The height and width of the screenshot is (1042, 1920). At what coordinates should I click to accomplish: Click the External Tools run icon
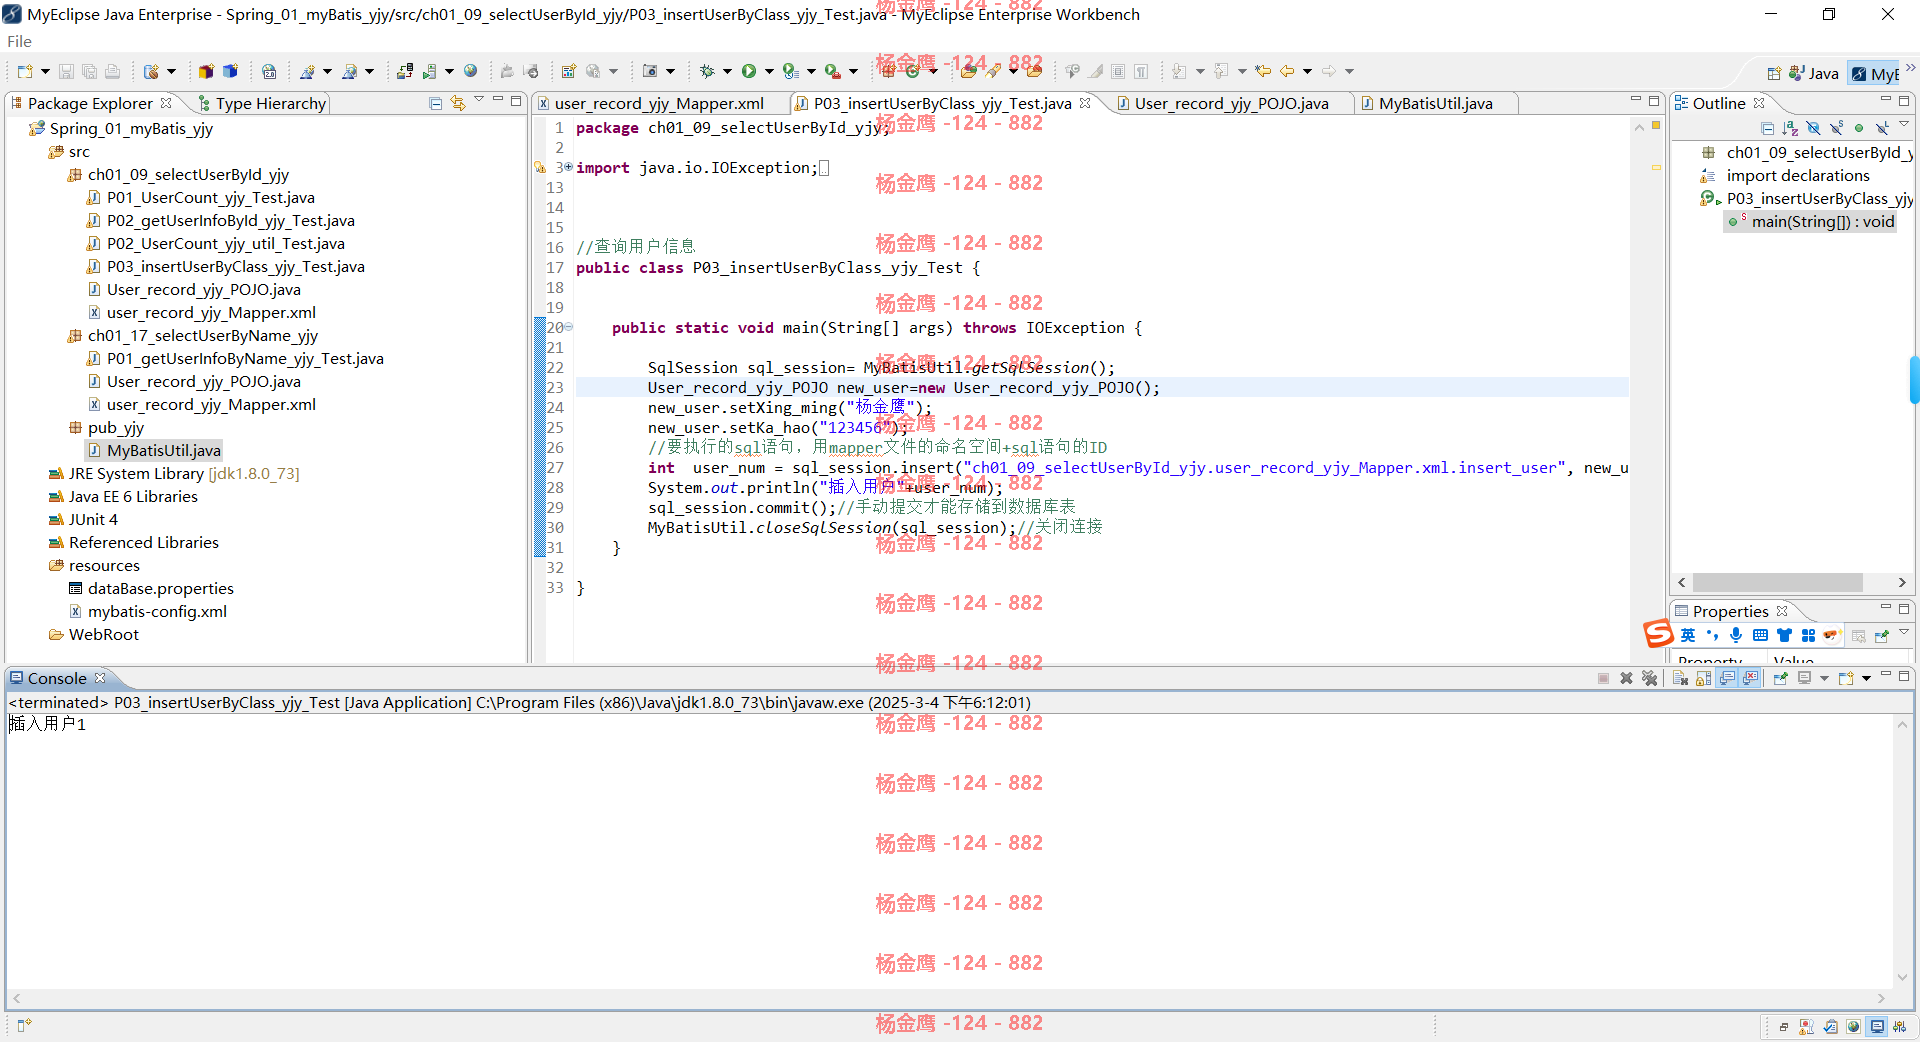pyautogui.click(x=832, y=71)
